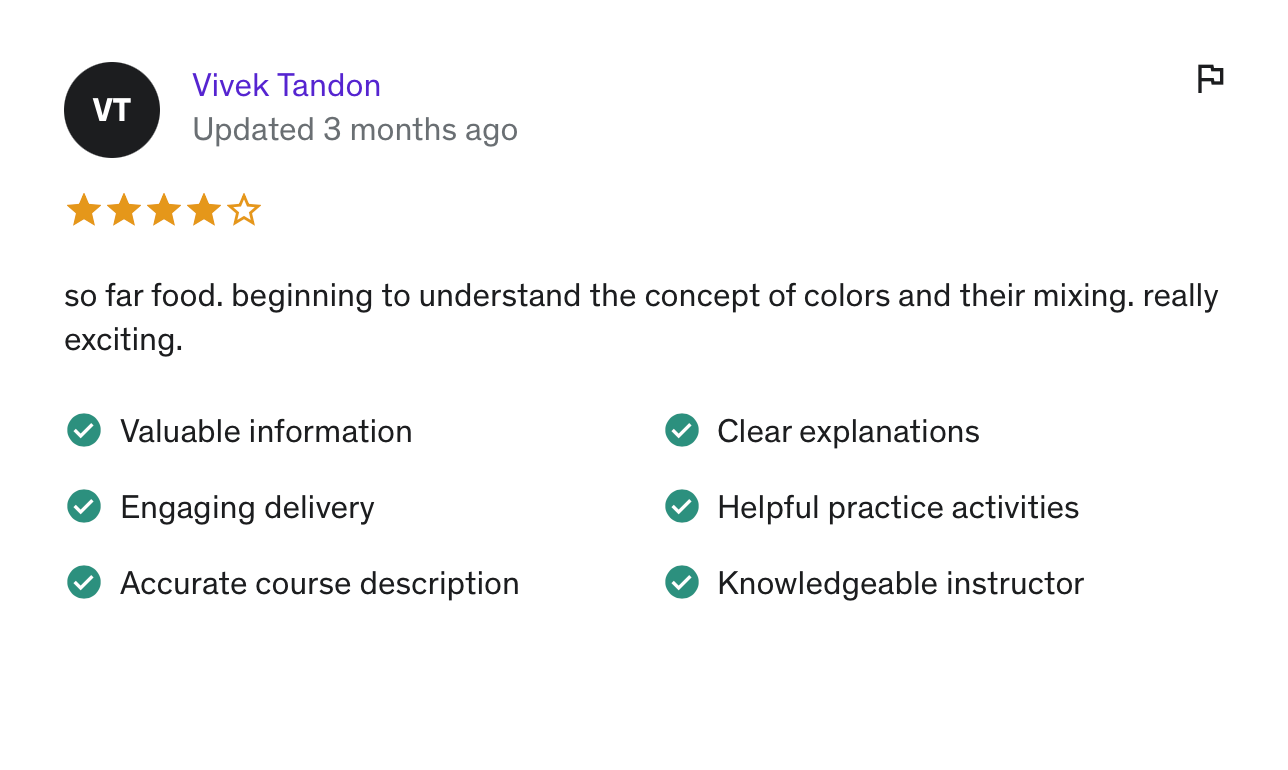Click the review comment text

(x=640, y=297)
